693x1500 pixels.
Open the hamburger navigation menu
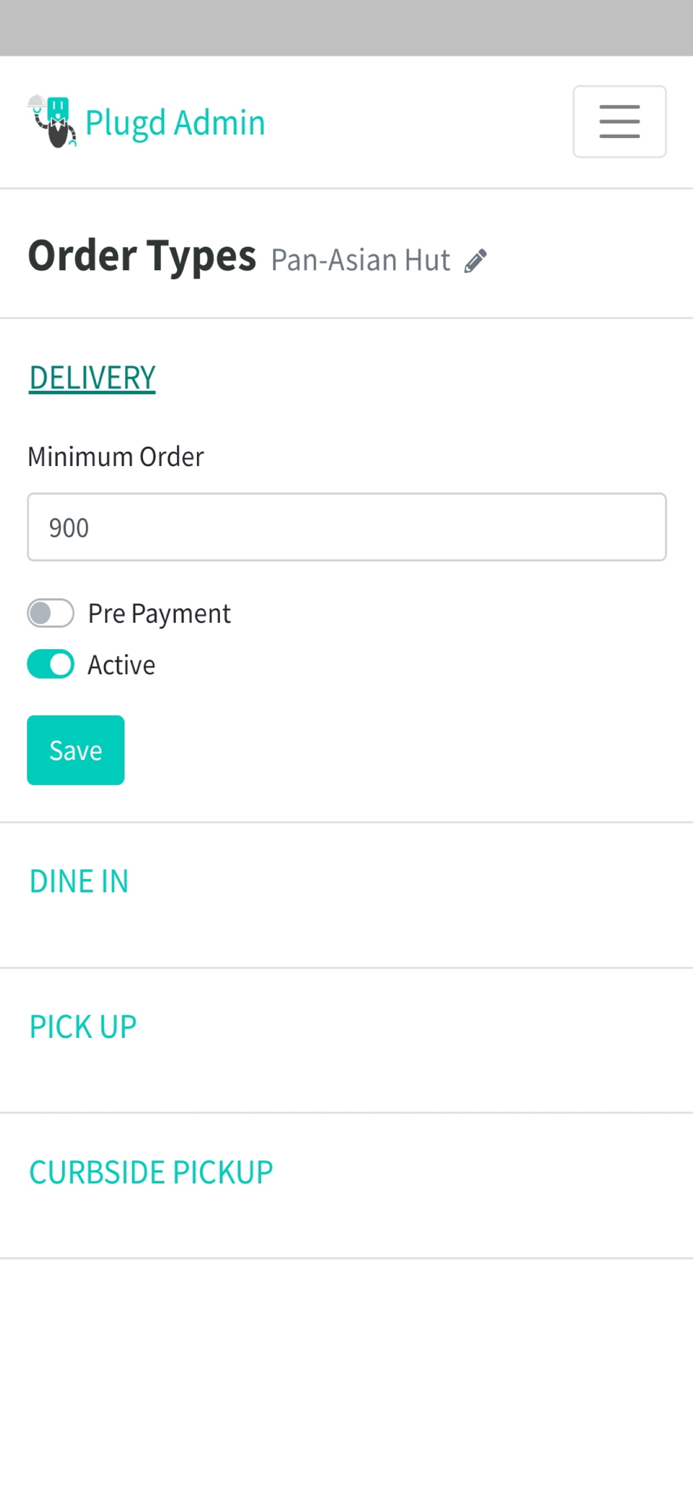pos(619,121)
